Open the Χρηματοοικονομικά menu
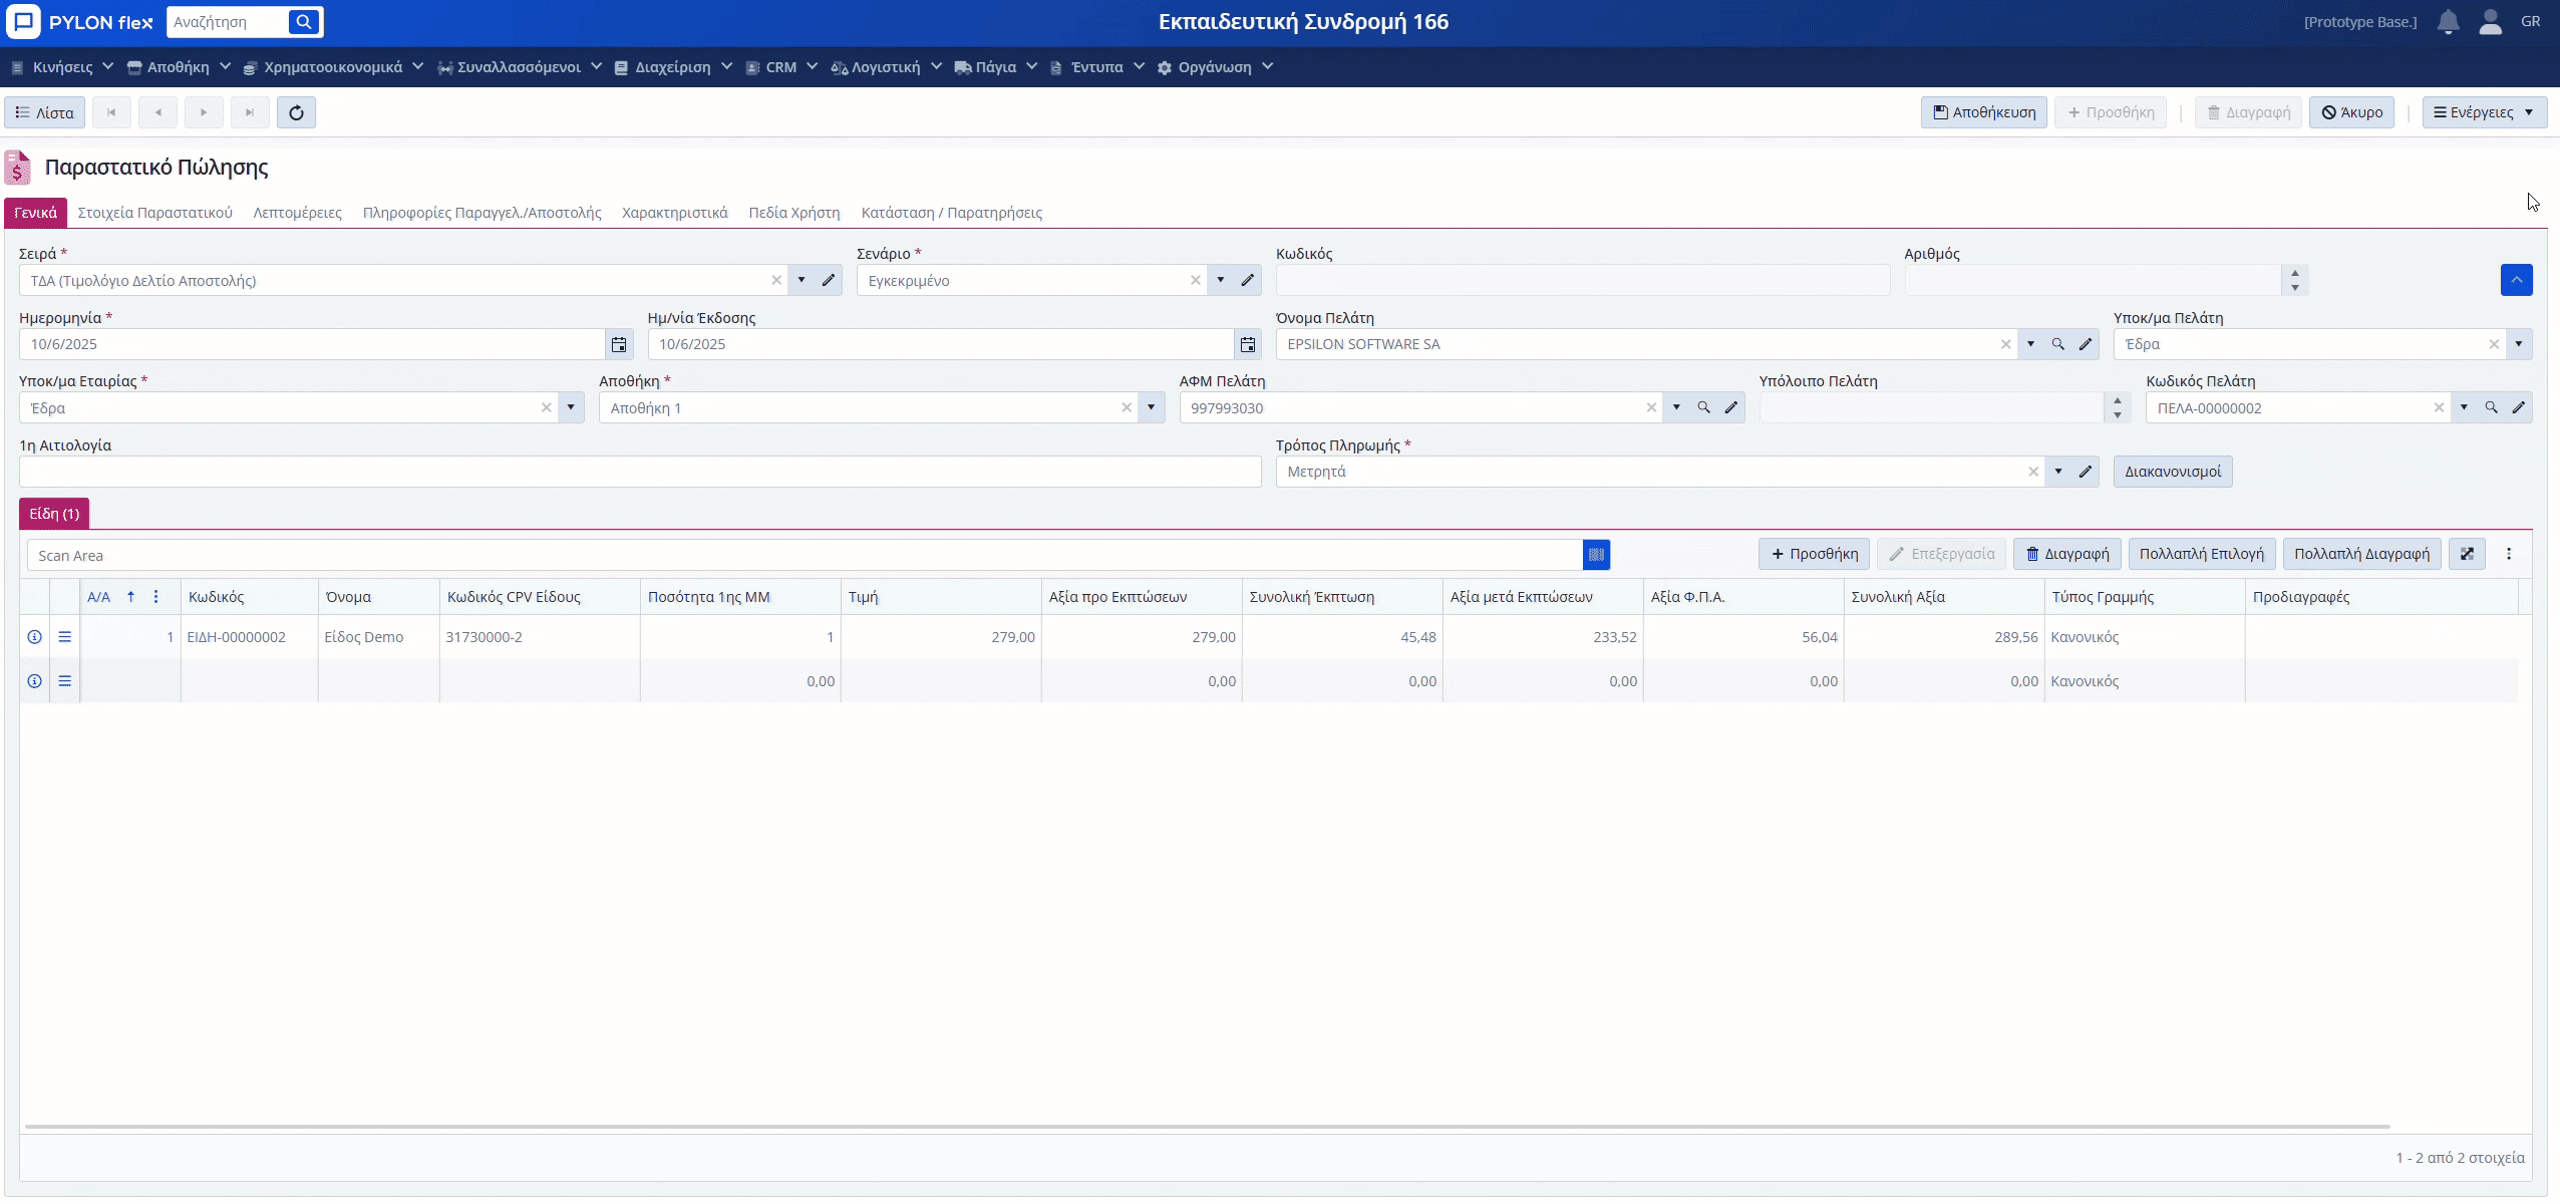 334,67
